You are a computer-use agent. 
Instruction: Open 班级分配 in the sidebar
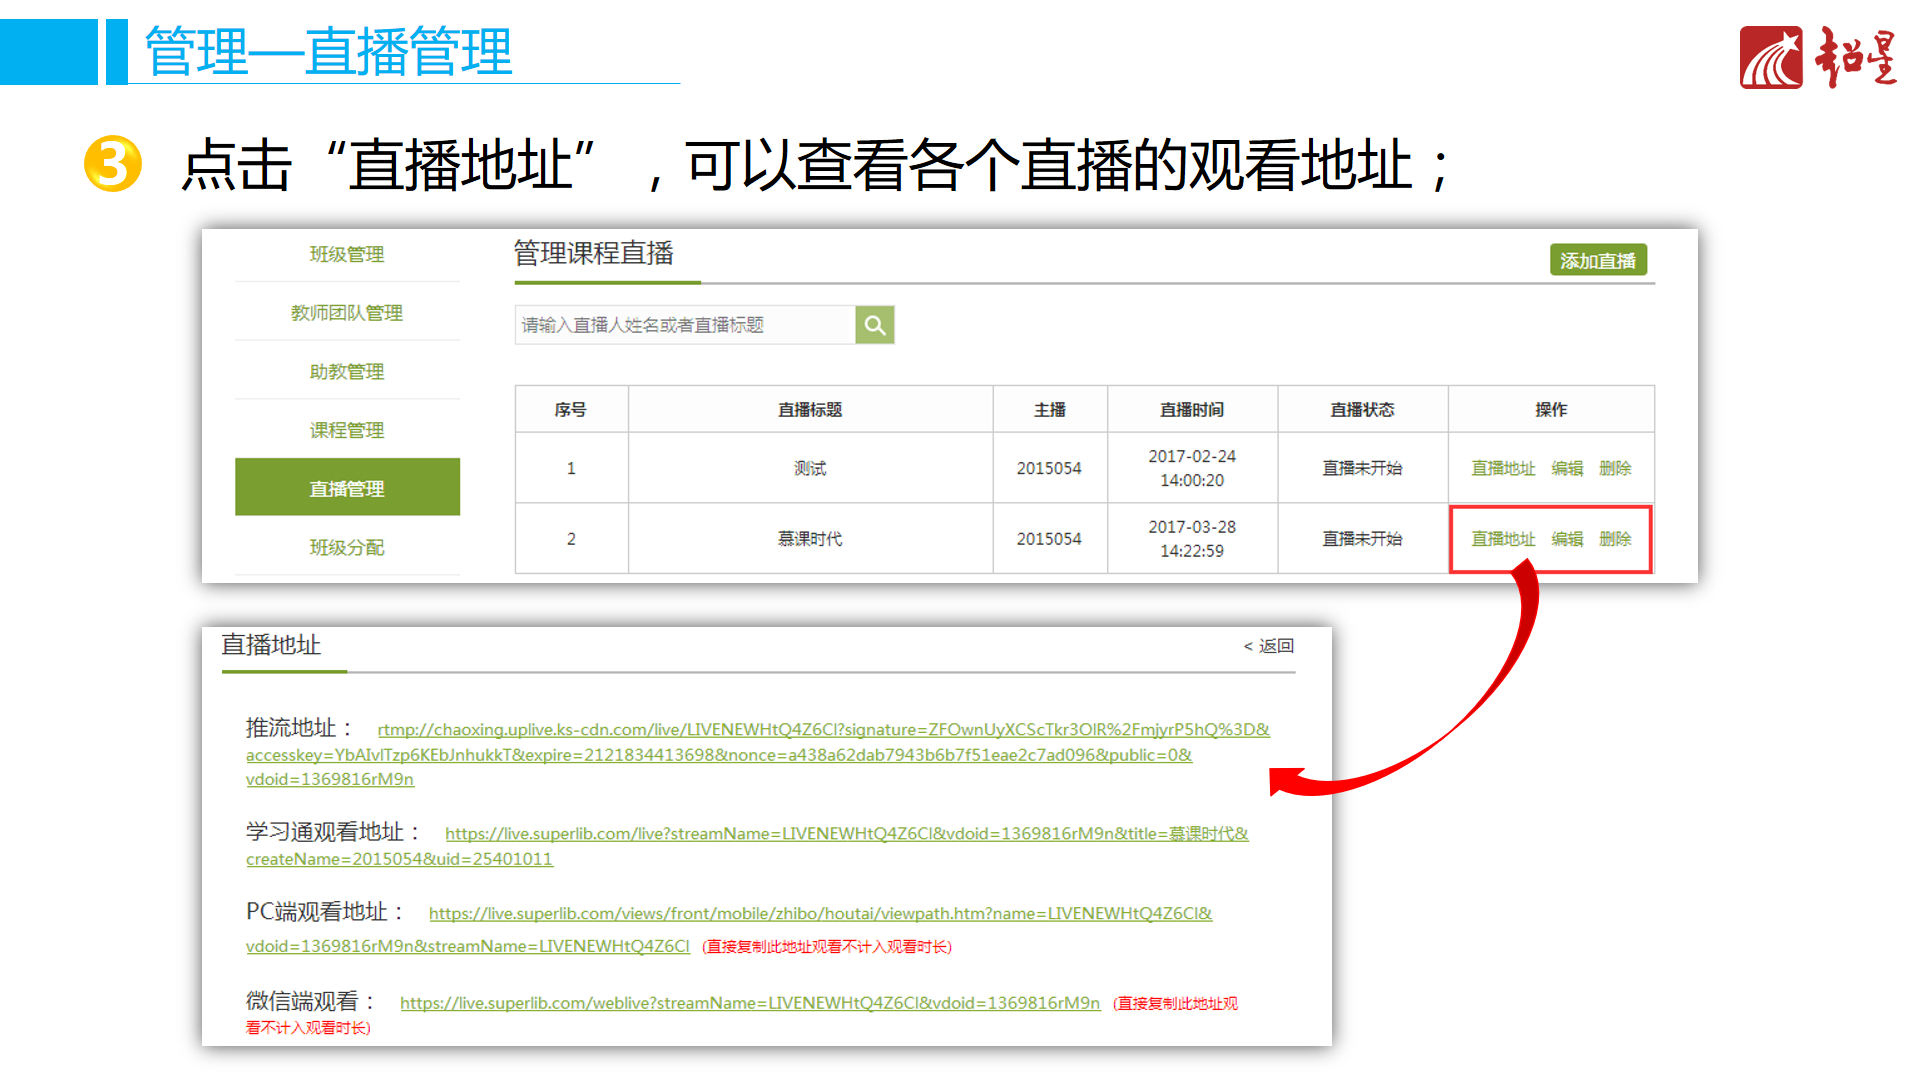pos(346,547)
